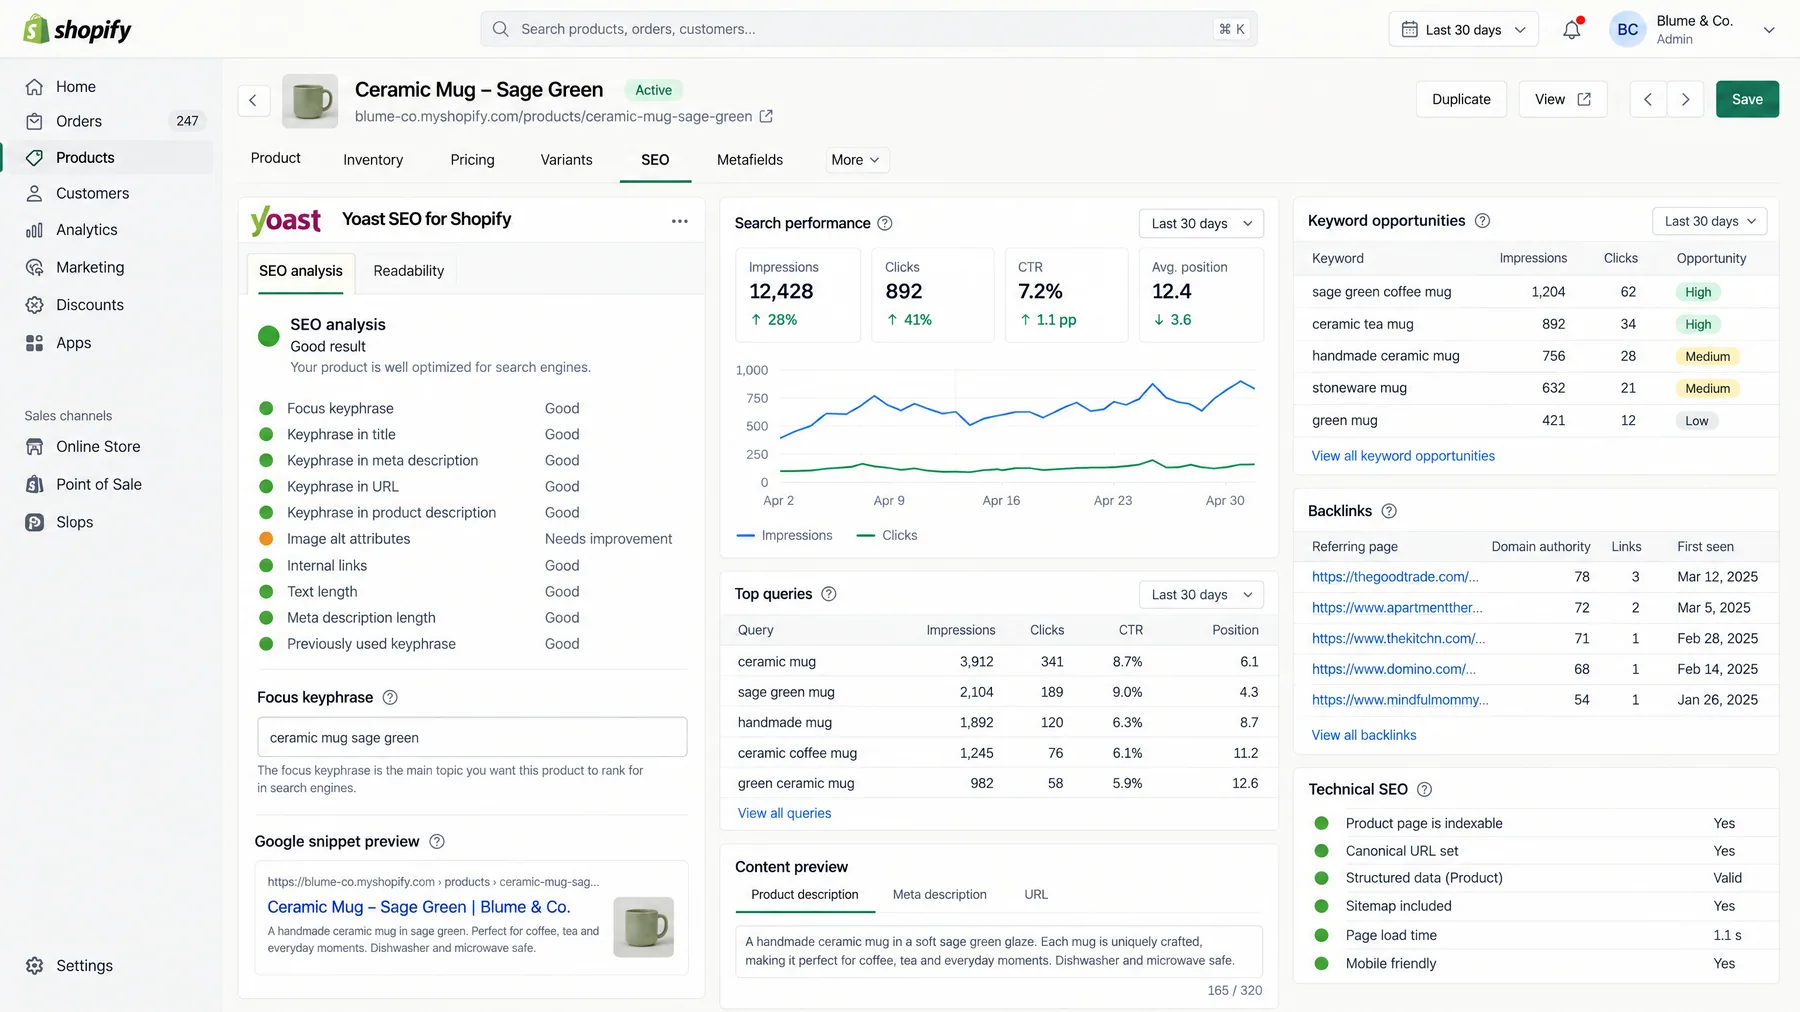Show help for Backlinks
The width and height of the screenshot is (1800, 1012).
(x=1389, y=511)
